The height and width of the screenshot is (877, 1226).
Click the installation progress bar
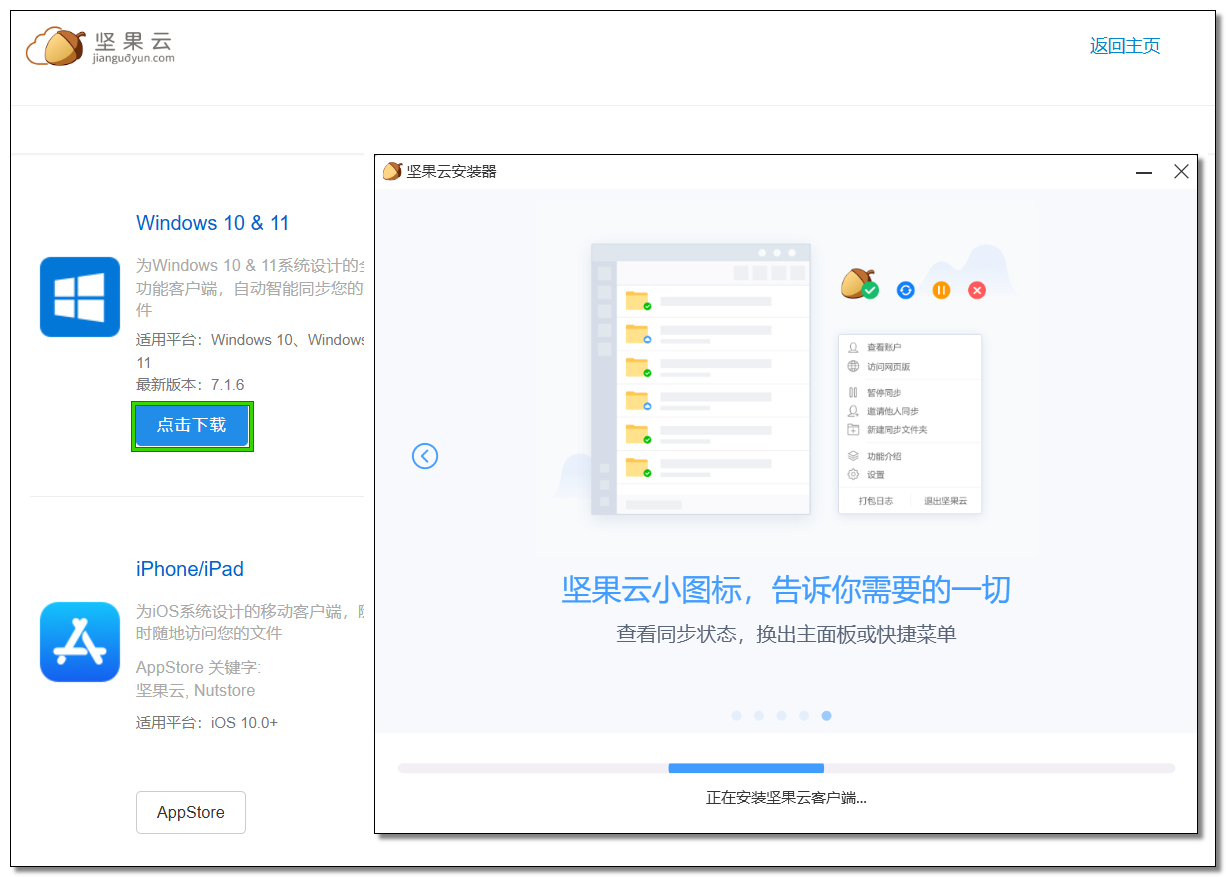click(x=786, y=768)
